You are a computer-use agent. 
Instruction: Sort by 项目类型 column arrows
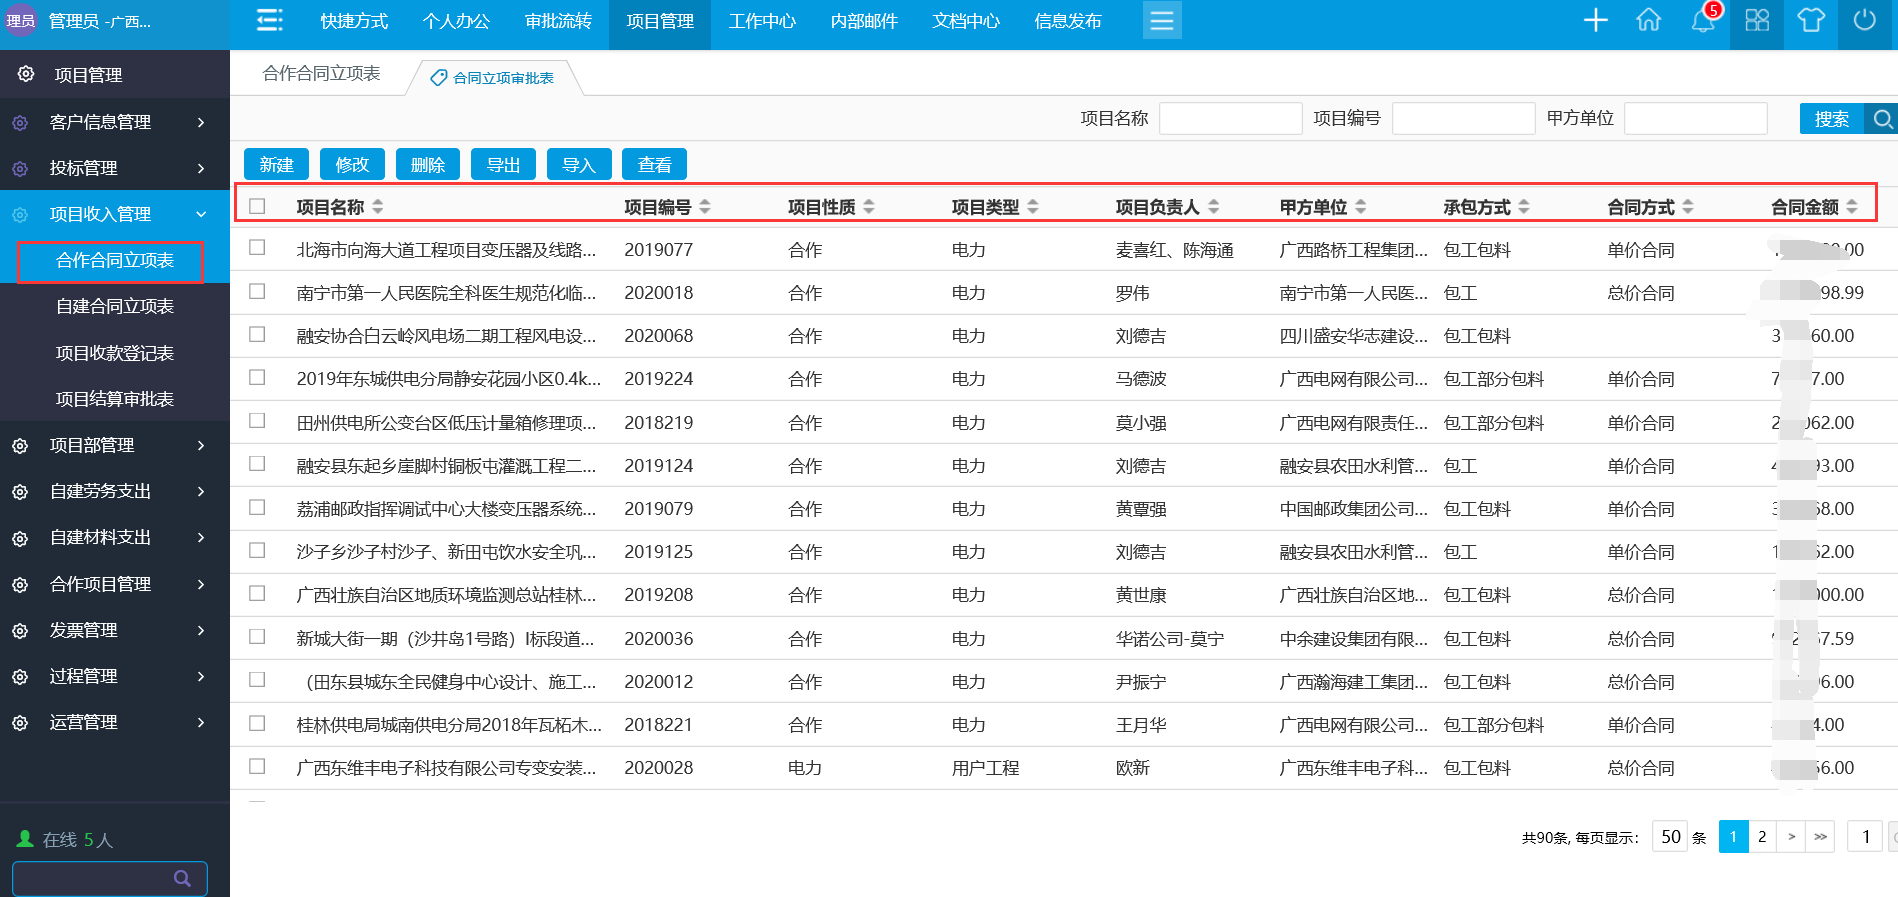1033,206
